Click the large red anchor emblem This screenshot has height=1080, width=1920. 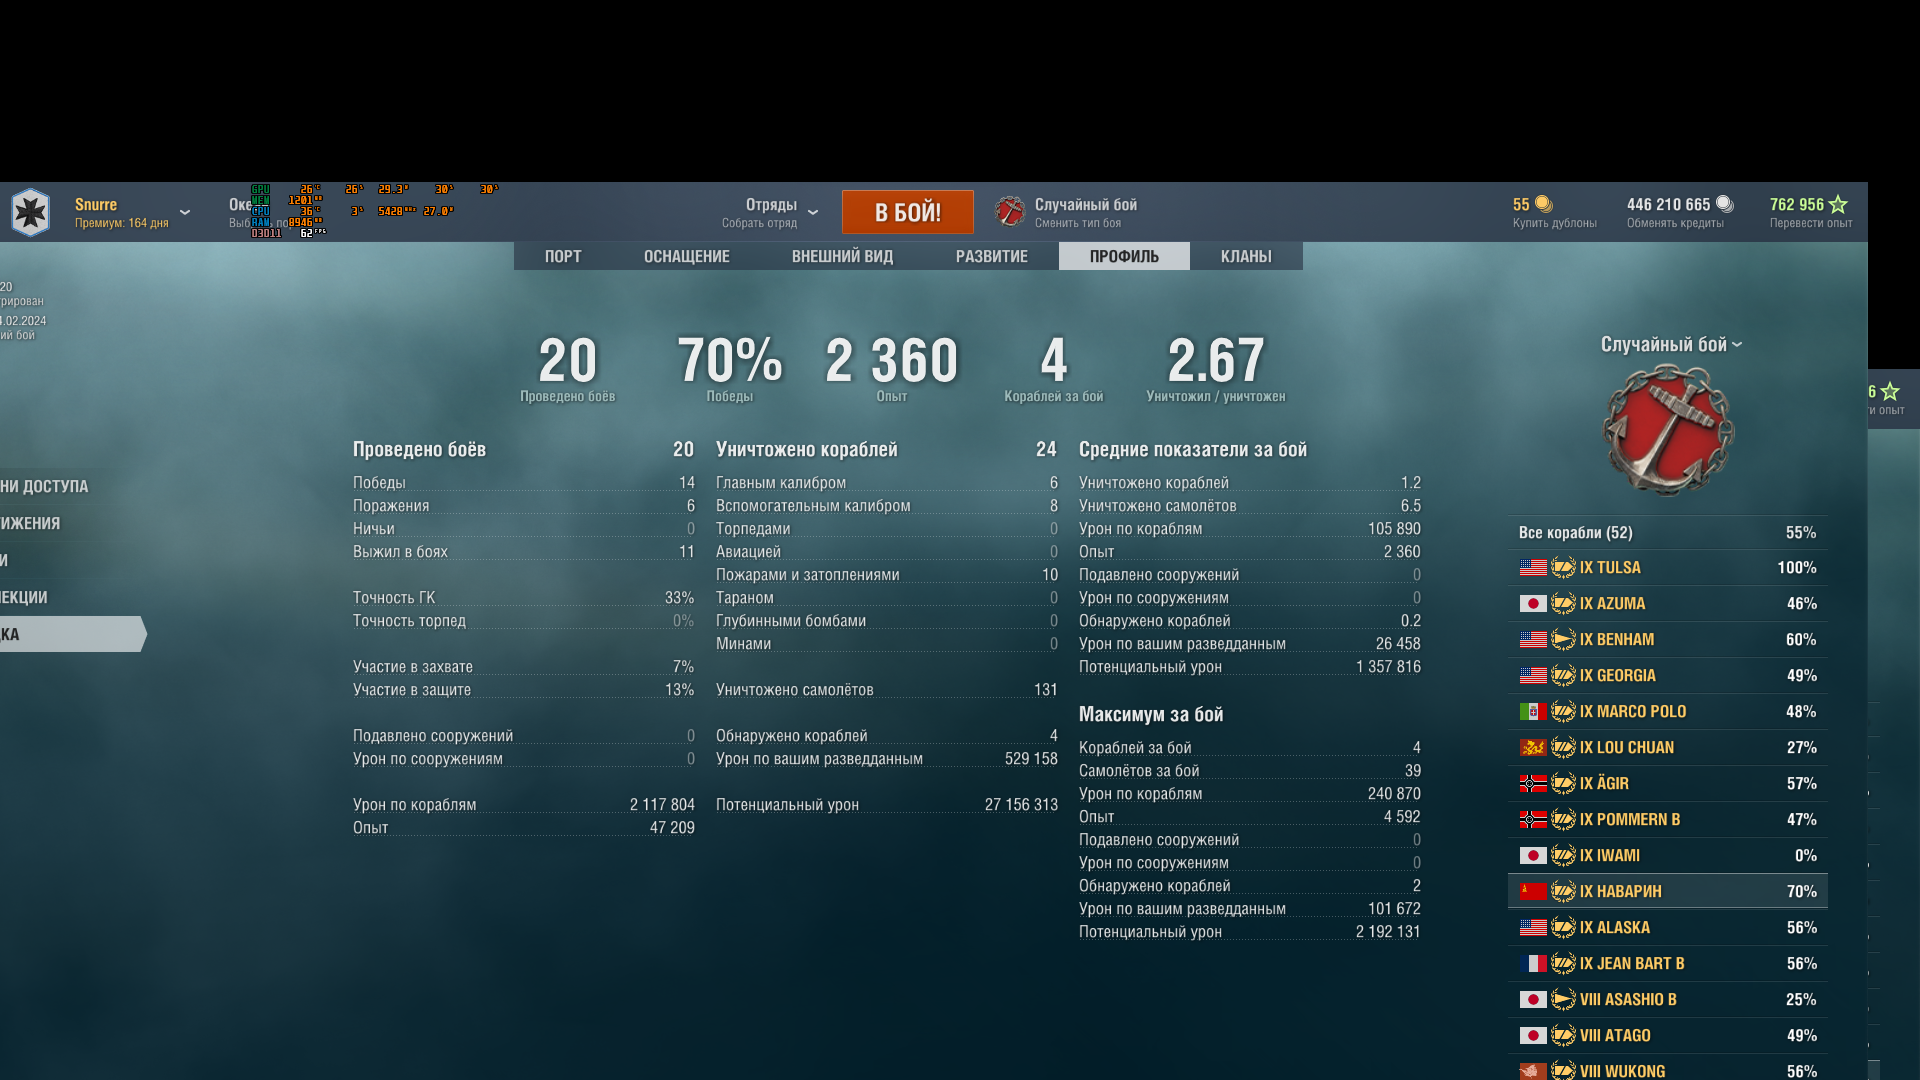pyautogui.click(x=1668, y=430)
